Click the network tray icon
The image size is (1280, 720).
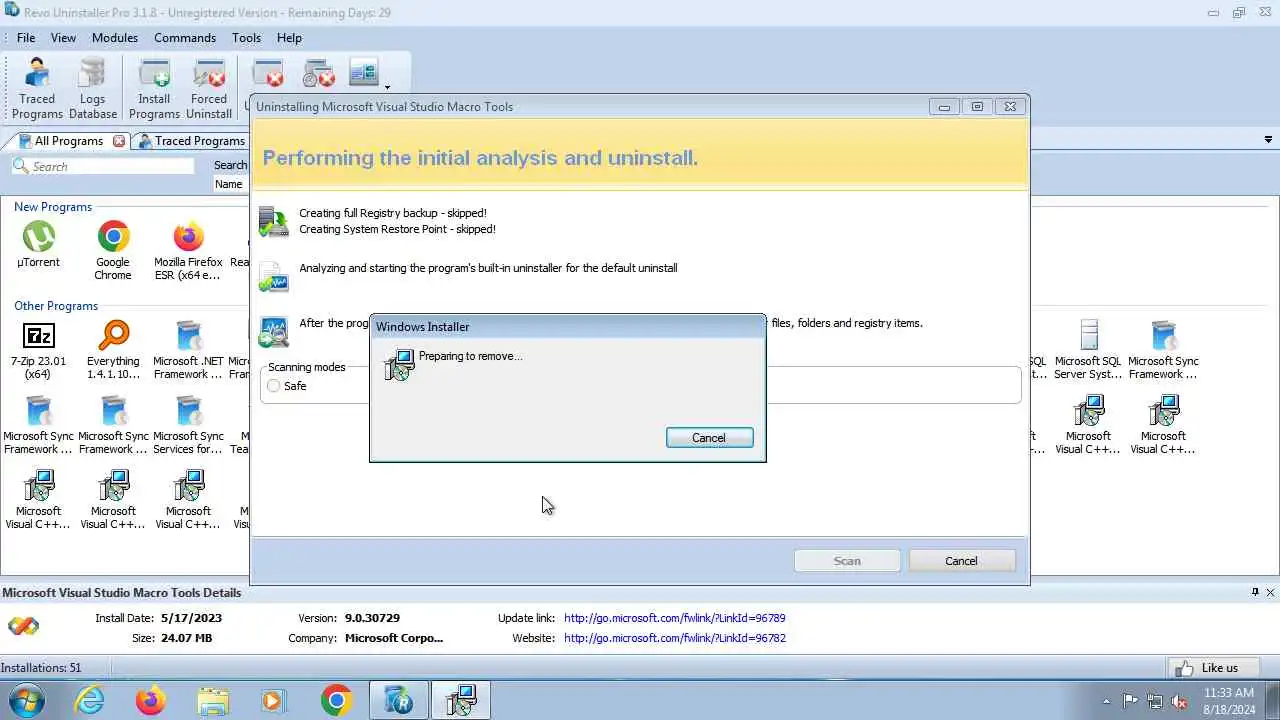(x=1155, y=701)
